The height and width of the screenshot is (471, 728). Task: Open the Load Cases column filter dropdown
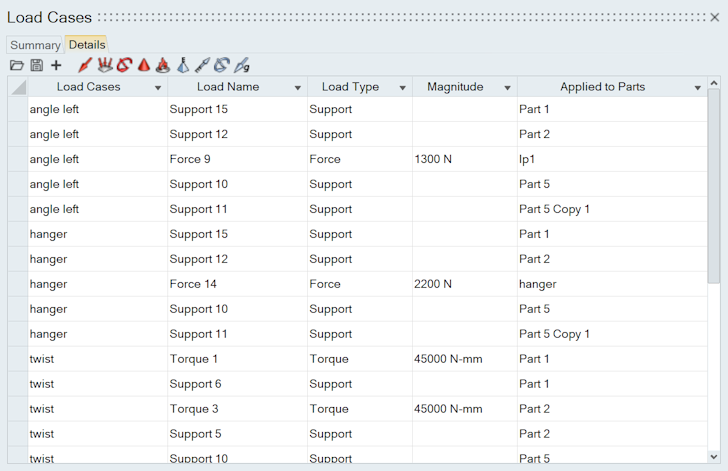[158, 88]
